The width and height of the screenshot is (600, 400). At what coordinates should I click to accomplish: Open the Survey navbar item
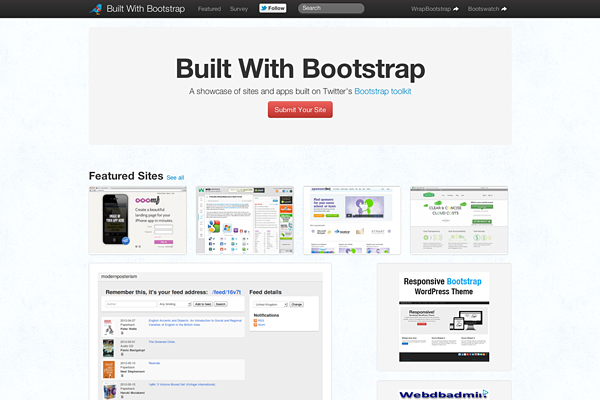(239, 9)
